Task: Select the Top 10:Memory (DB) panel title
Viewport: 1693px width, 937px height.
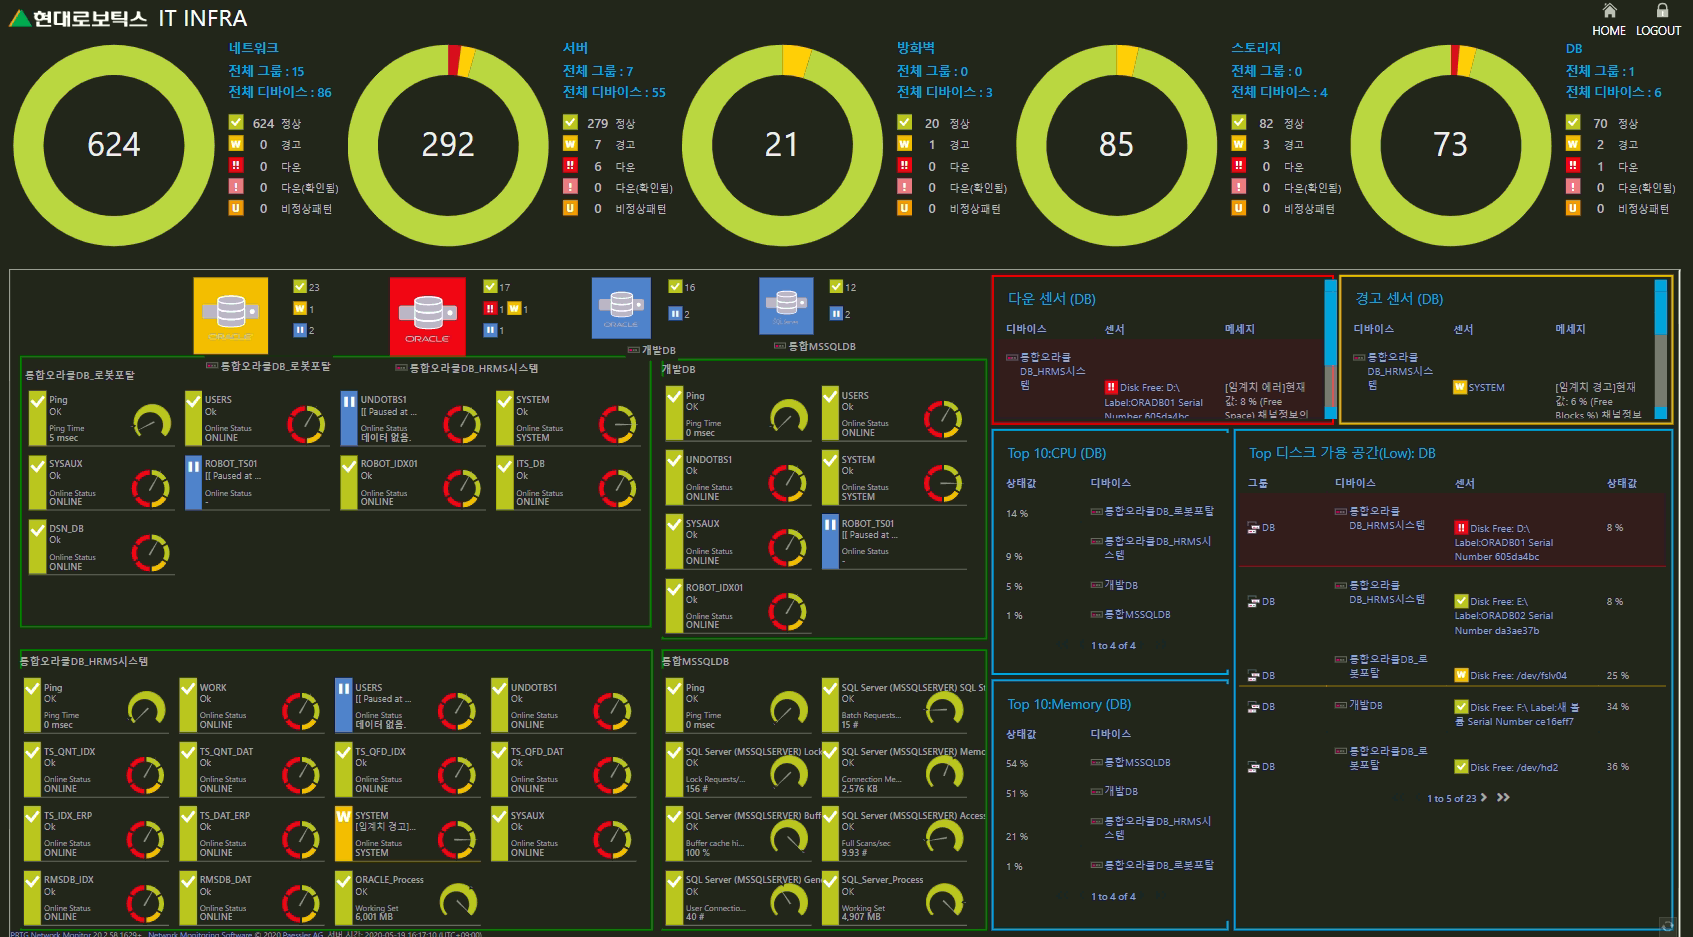Action: [x=1070, y=704]
